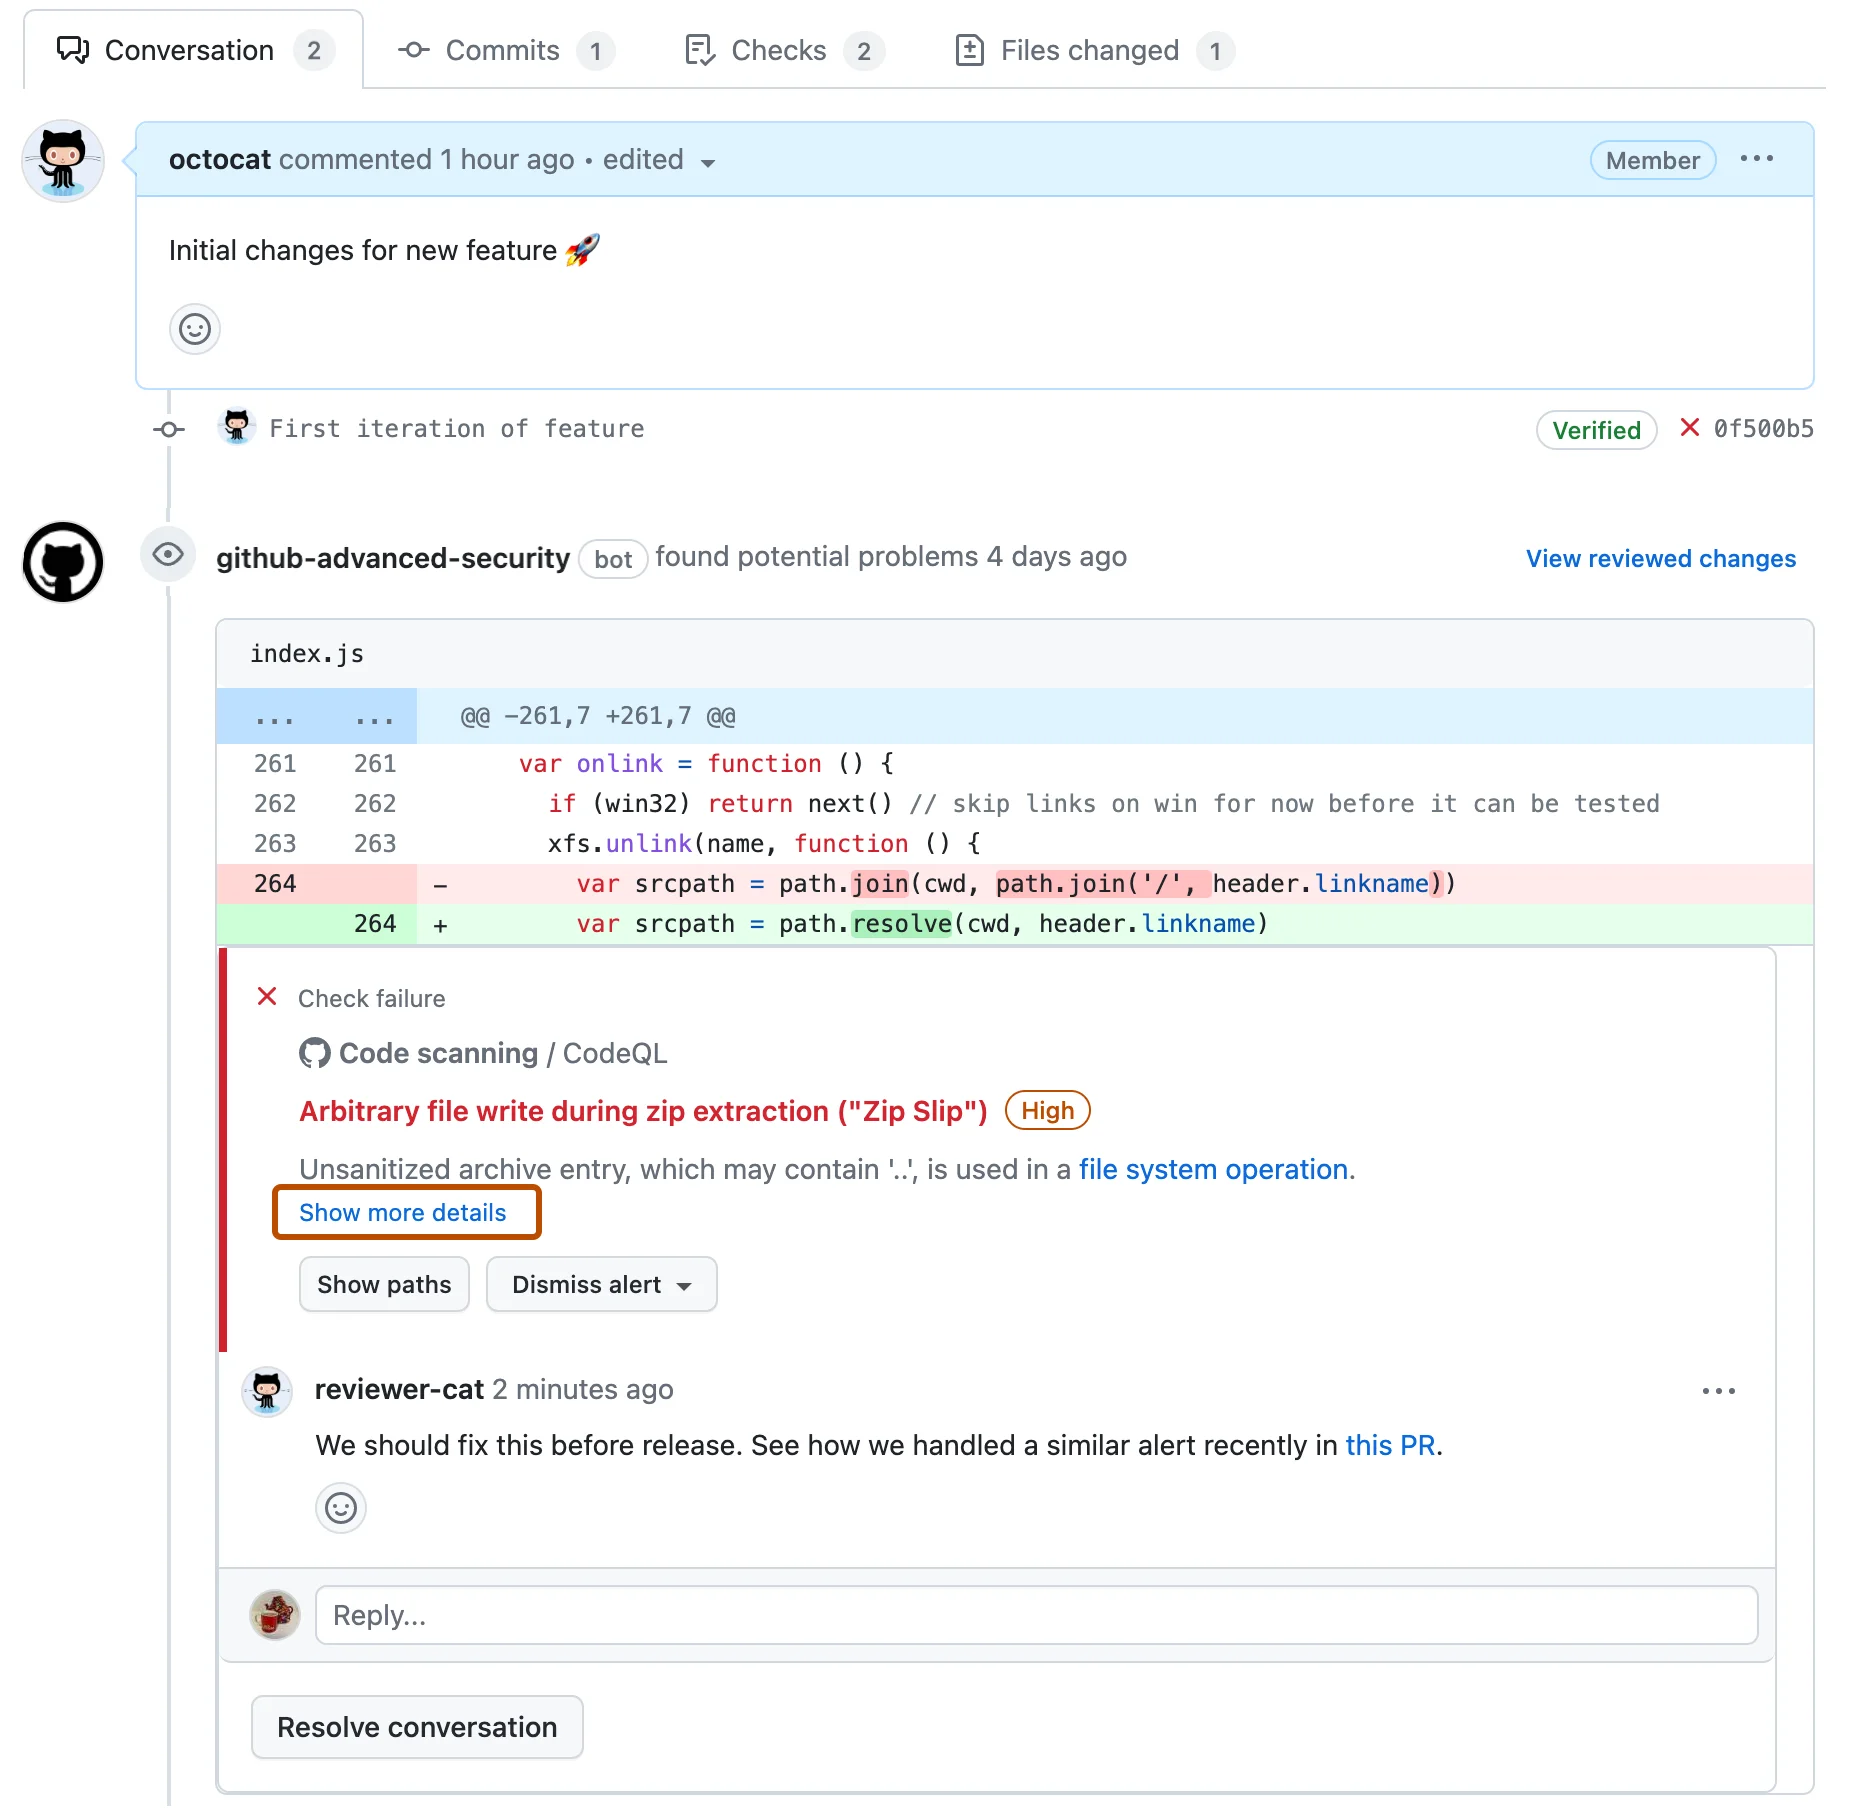Follow the this PR link in reviewer-cat's comment
The width and height of the screenshot is (1850, 1808).
coord(1389,1444)
